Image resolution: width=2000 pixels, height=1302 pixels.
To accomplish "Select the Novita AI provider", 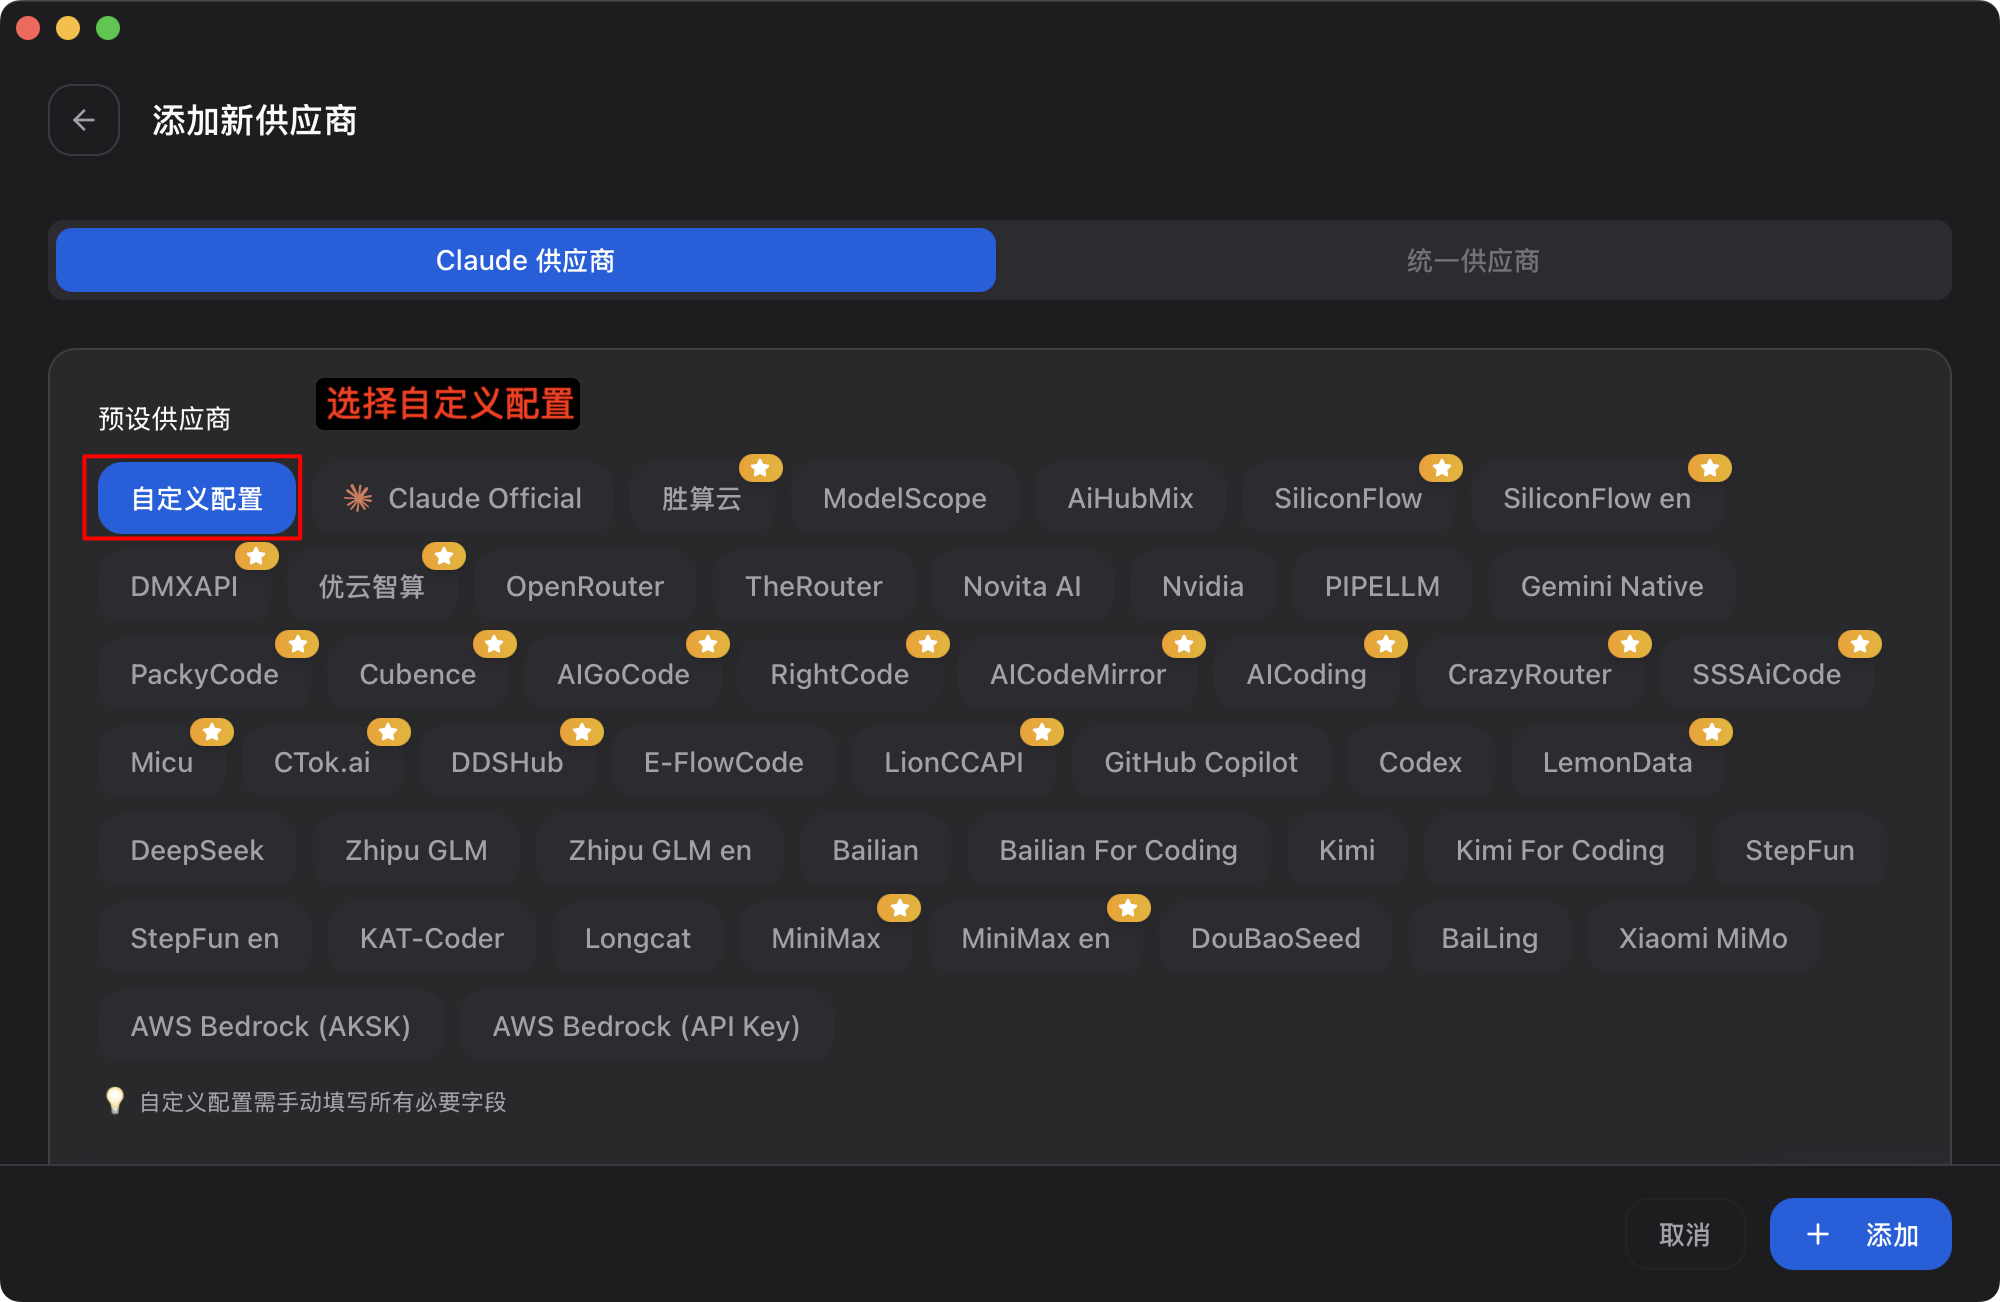I will click(x=1022, y=586).
